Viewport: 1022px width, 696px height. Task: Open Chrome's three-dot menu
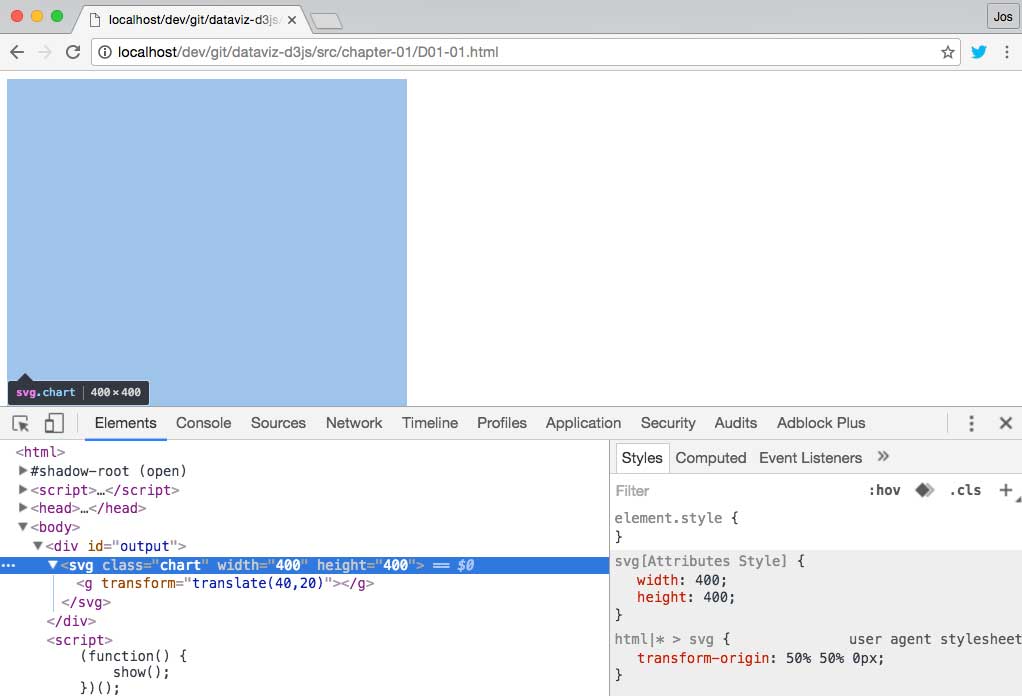pyautogui.click(x=1007, y=52)
